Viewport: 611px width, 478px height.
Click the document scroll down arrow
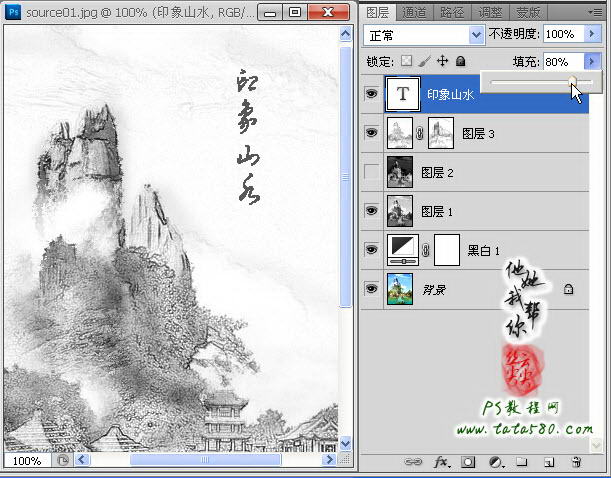pyautogui.click(x=345, y=443)
